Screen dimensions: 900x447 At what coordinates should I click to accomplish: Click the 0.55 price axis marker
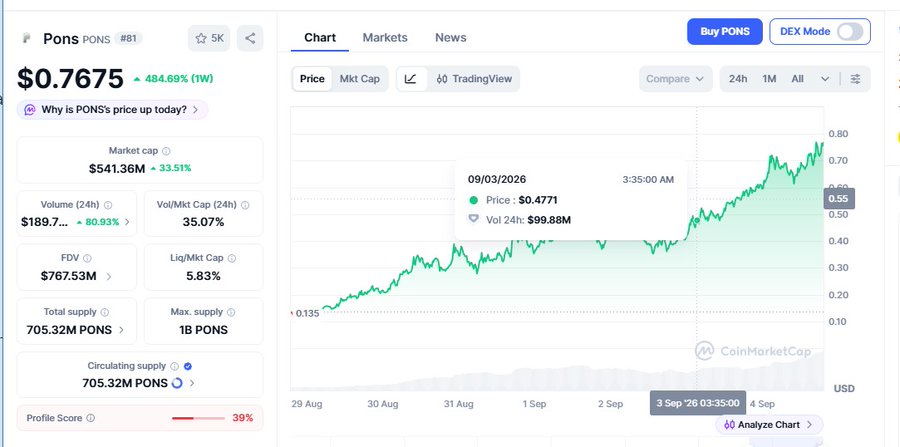pyautogui.click(x=839, y=199)
